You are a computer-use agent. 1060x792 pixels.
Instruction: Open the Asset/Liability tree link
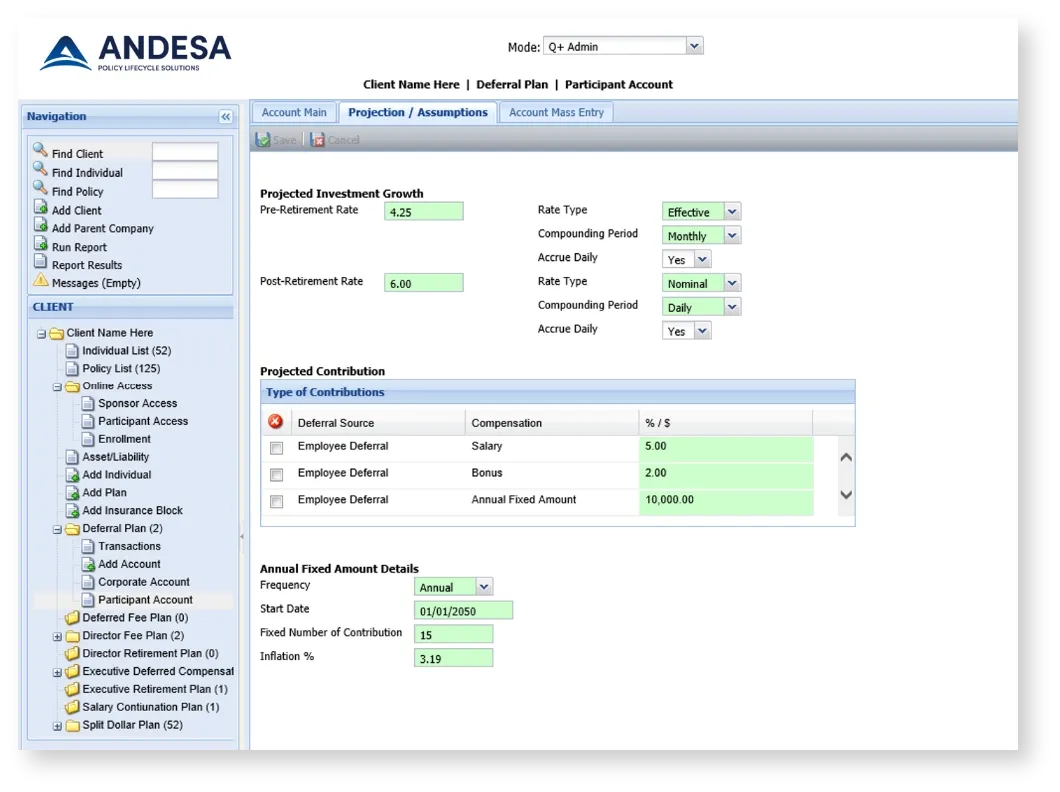click(x=116, y=457)
